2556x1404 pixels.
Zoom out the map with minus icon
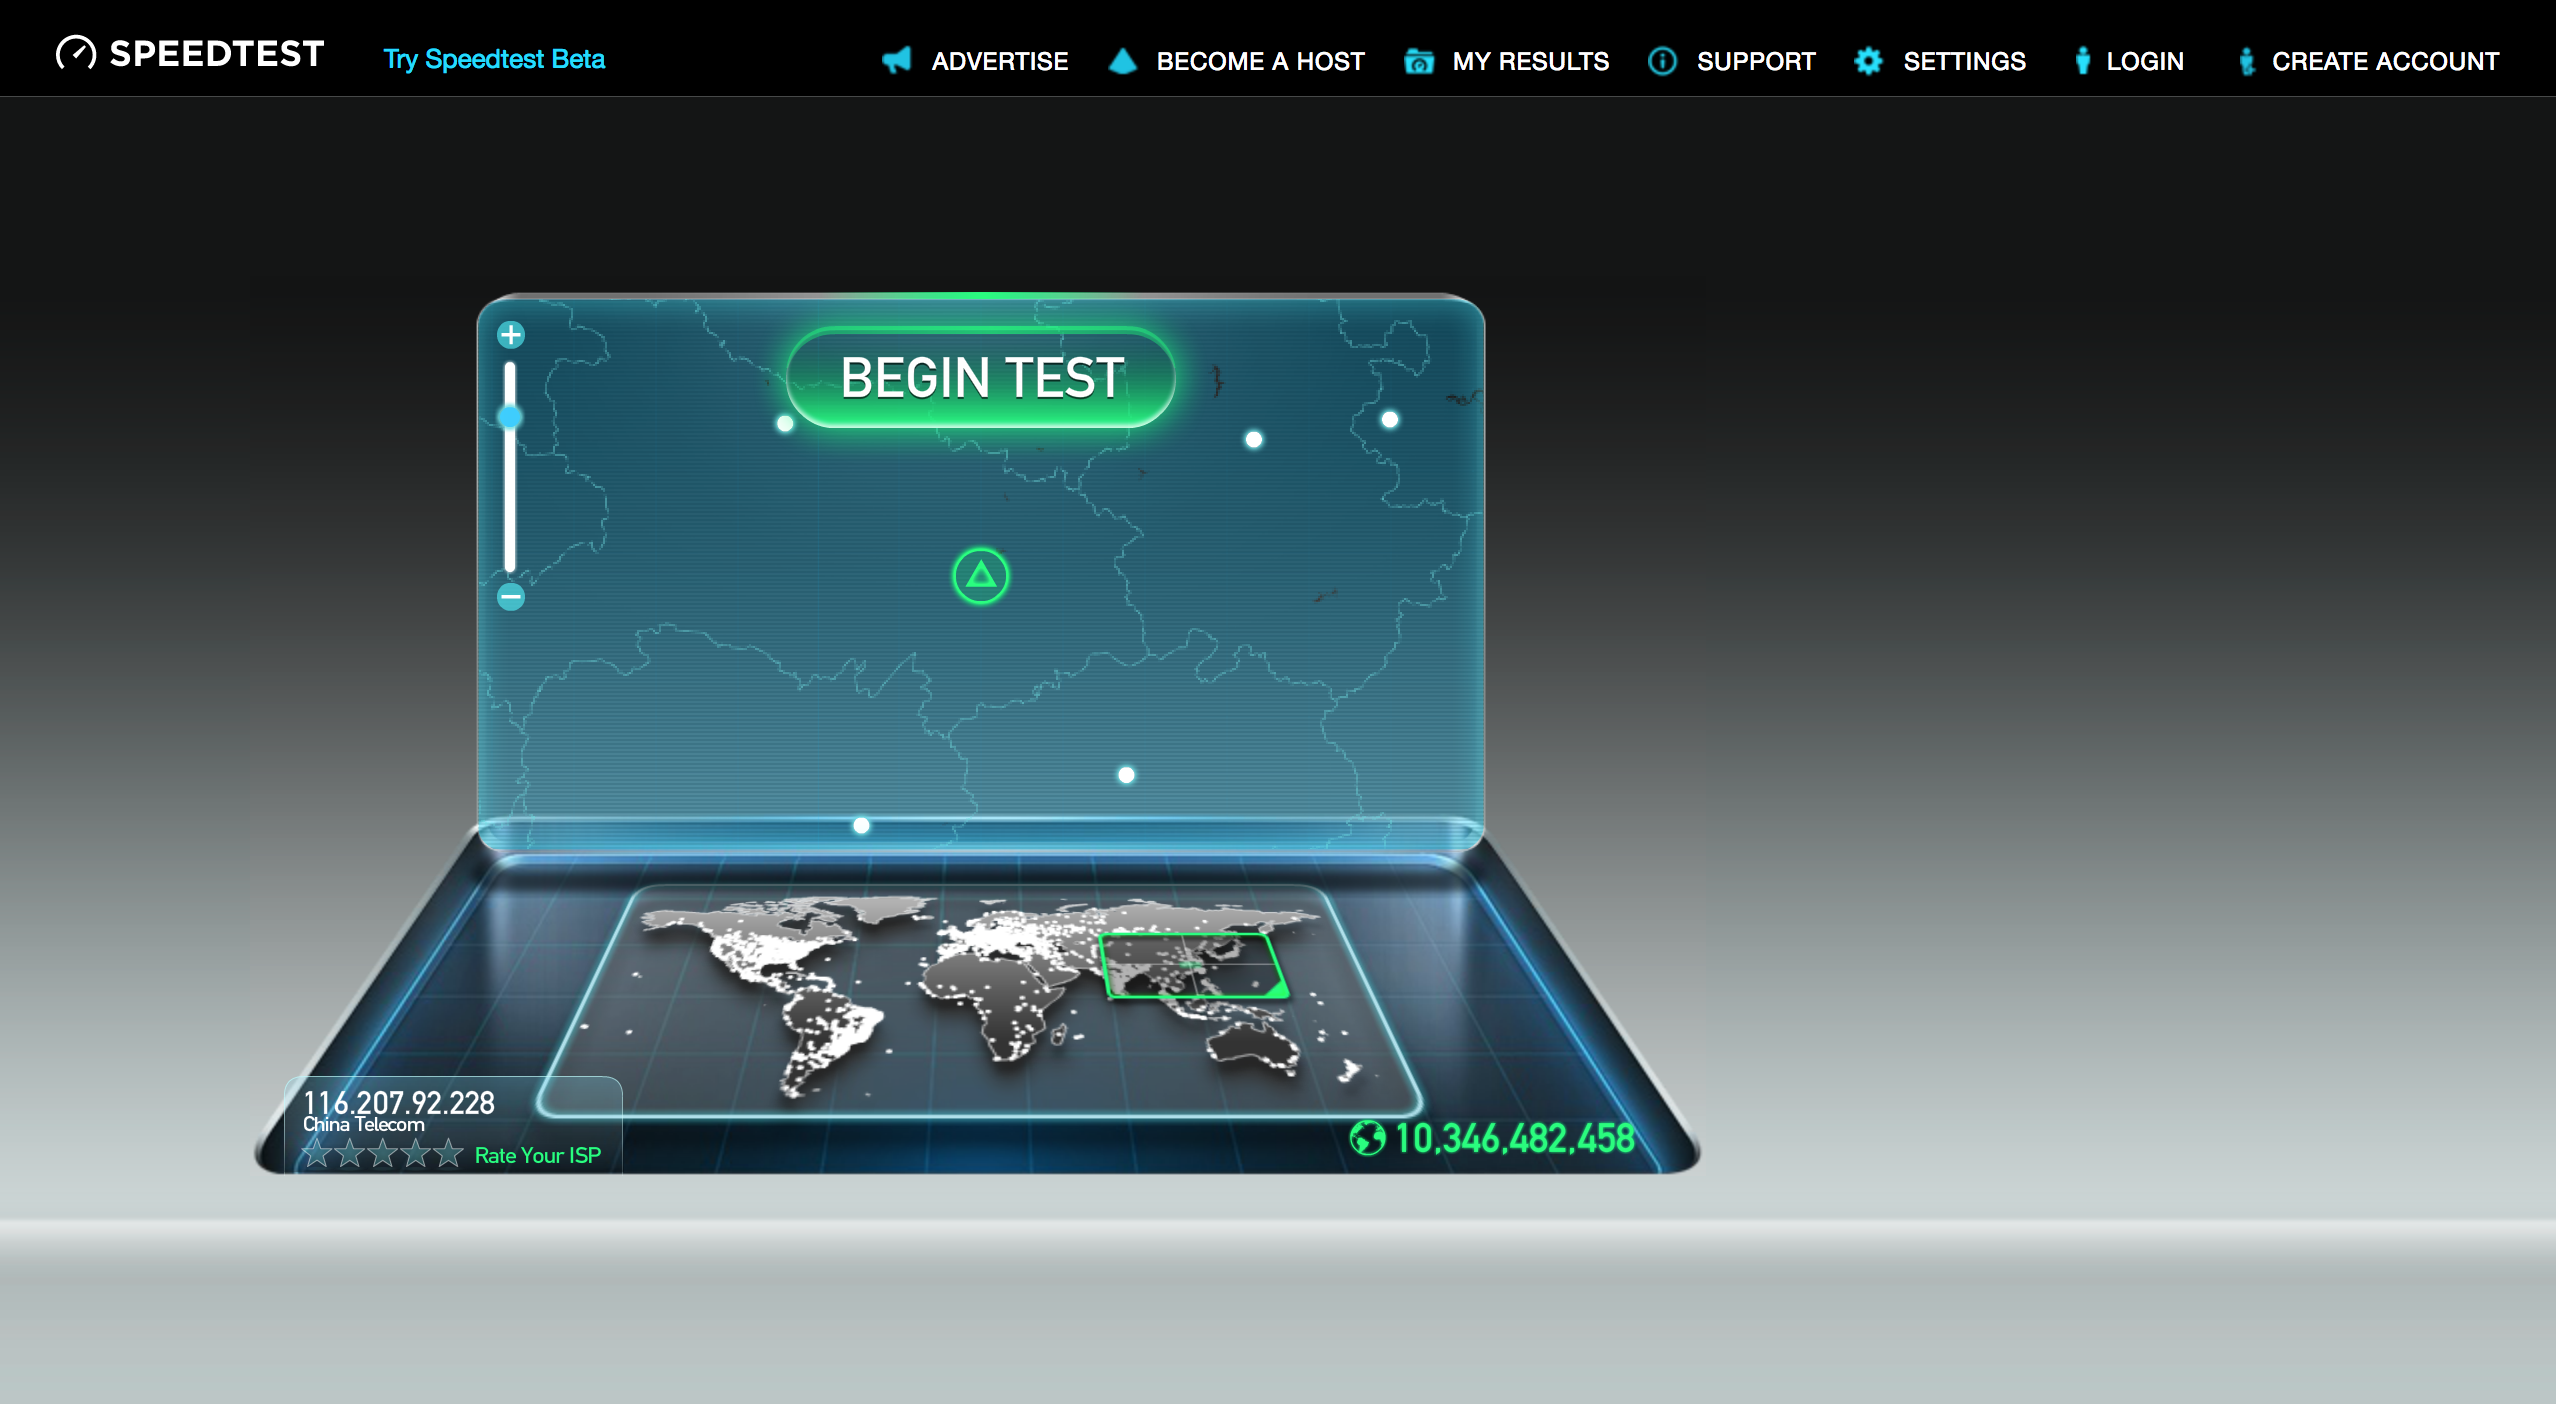pyautogui.click(x=511, y=597)
